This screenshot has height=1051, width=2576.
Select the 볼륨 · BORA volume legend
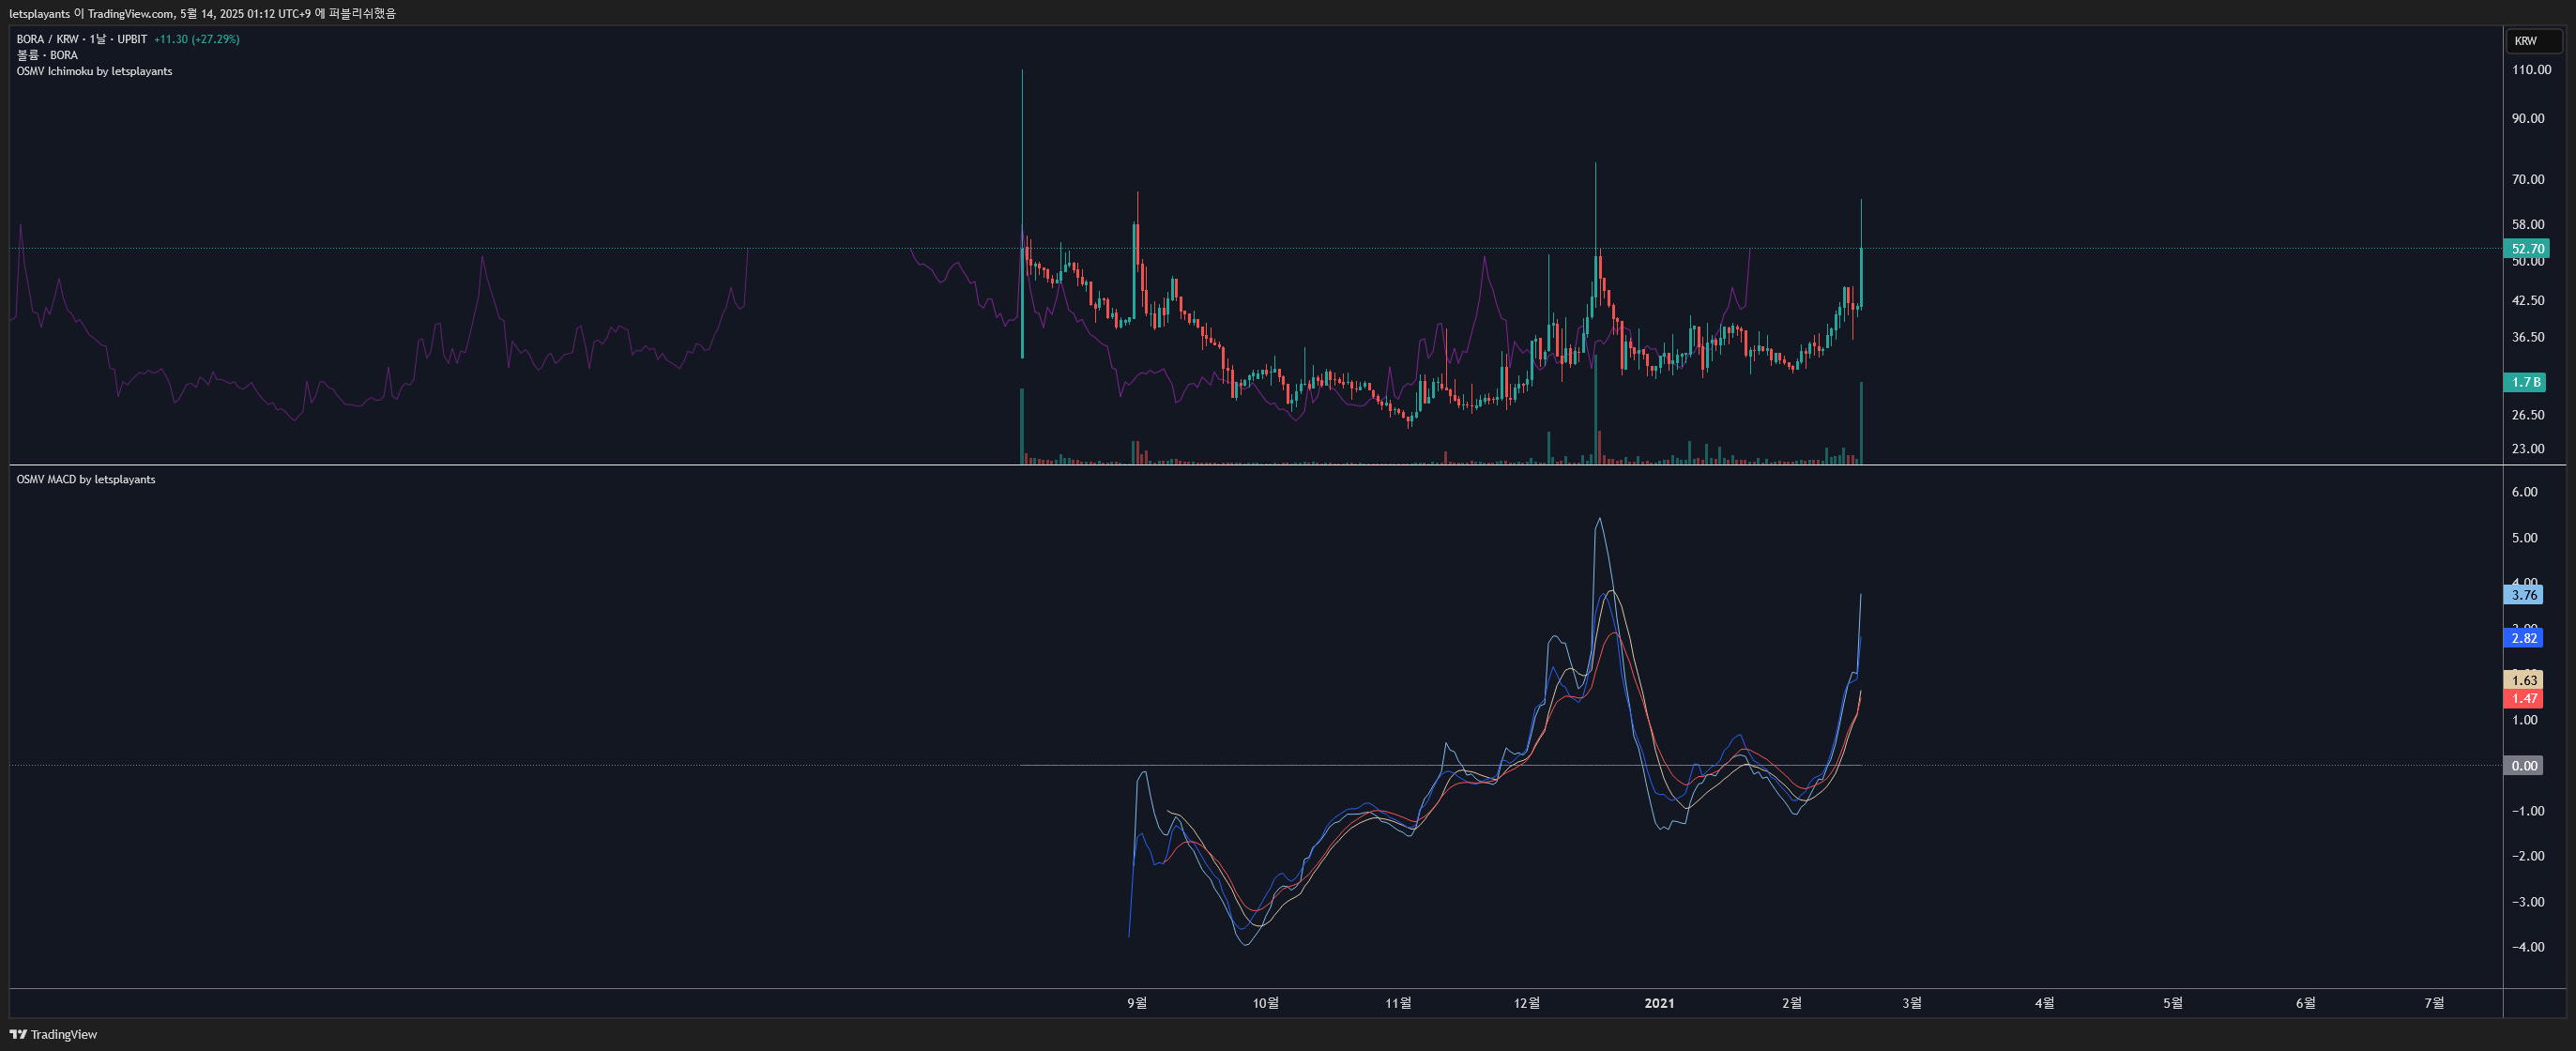click(x=47, y=55)
